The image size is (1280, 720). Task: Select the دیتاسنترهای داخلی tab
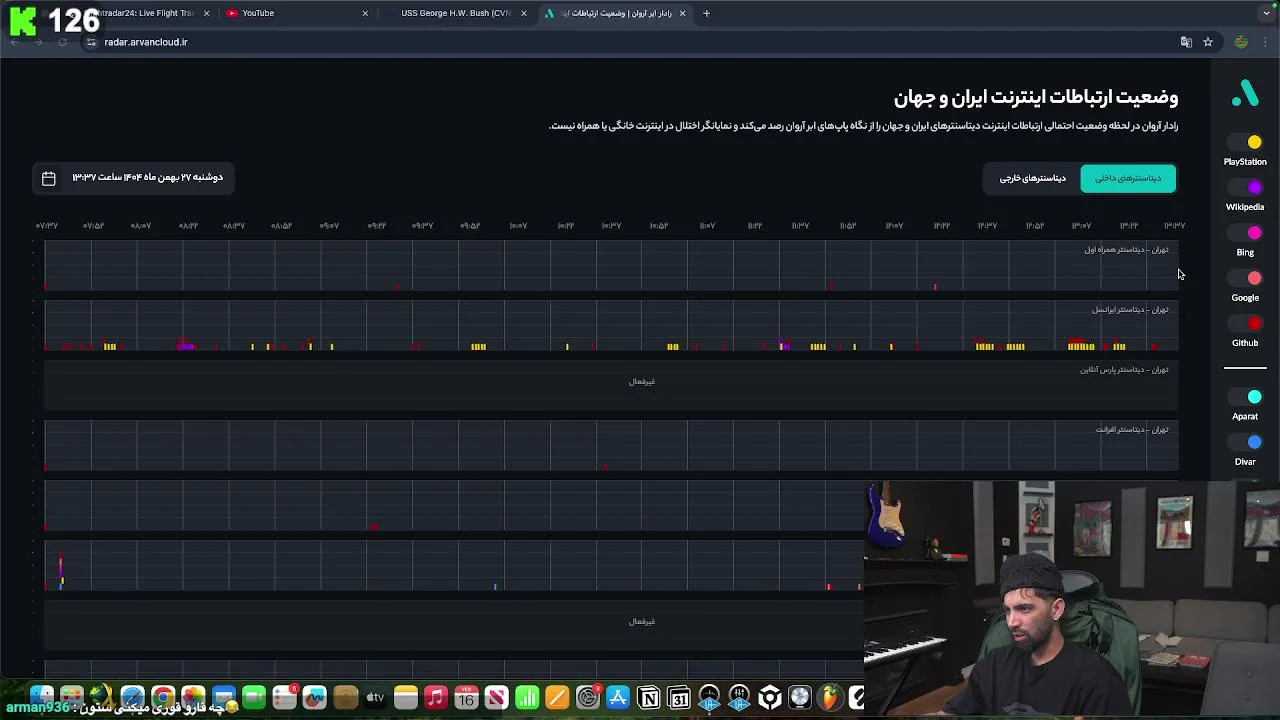coord(1128,178)
